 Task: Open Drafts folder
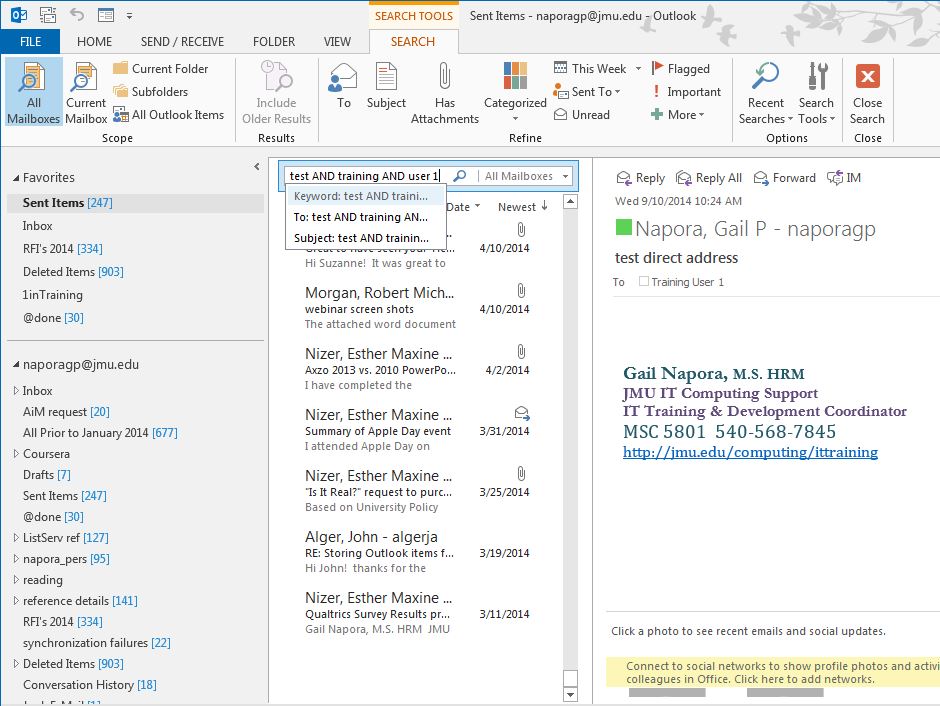click(x=47, y=475)
